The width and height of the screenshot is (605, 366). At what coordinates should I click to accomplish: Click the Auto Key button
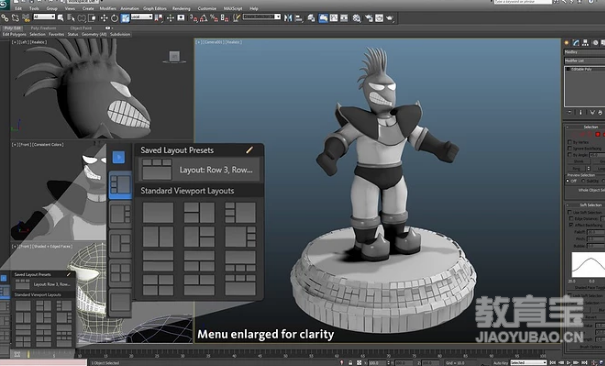(500, 363)
